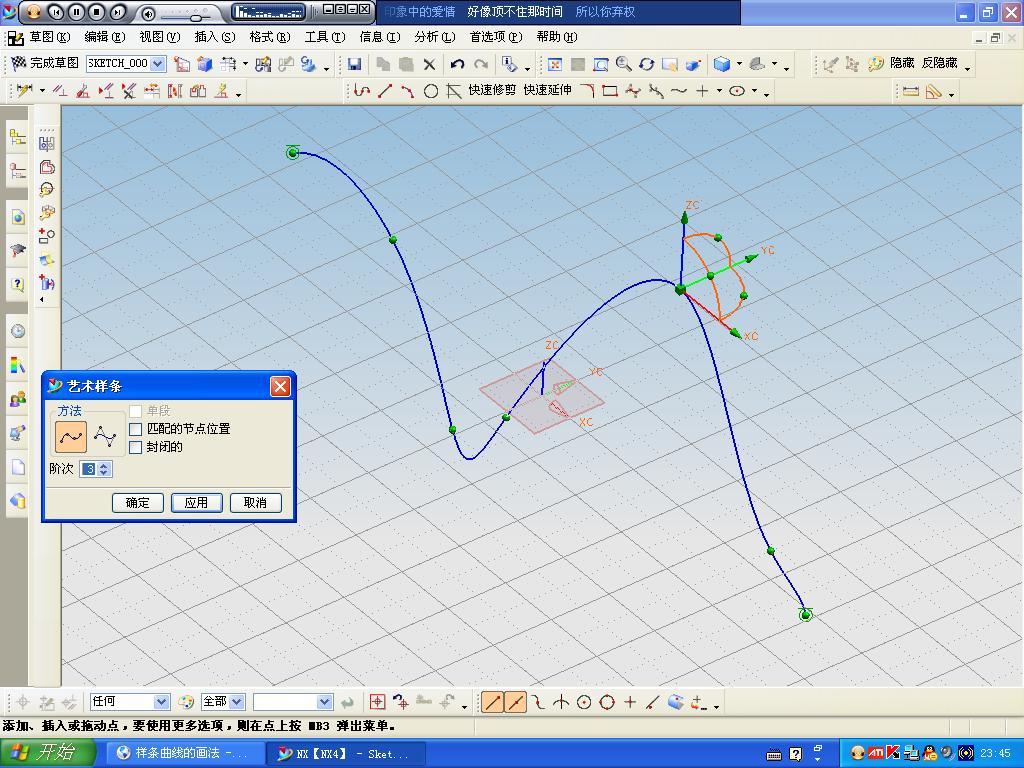Image resolution: width=1024 pixels, height=768 pixels.
Task: Choose the By Poles spline method icon
Action: tap(105, 436)
